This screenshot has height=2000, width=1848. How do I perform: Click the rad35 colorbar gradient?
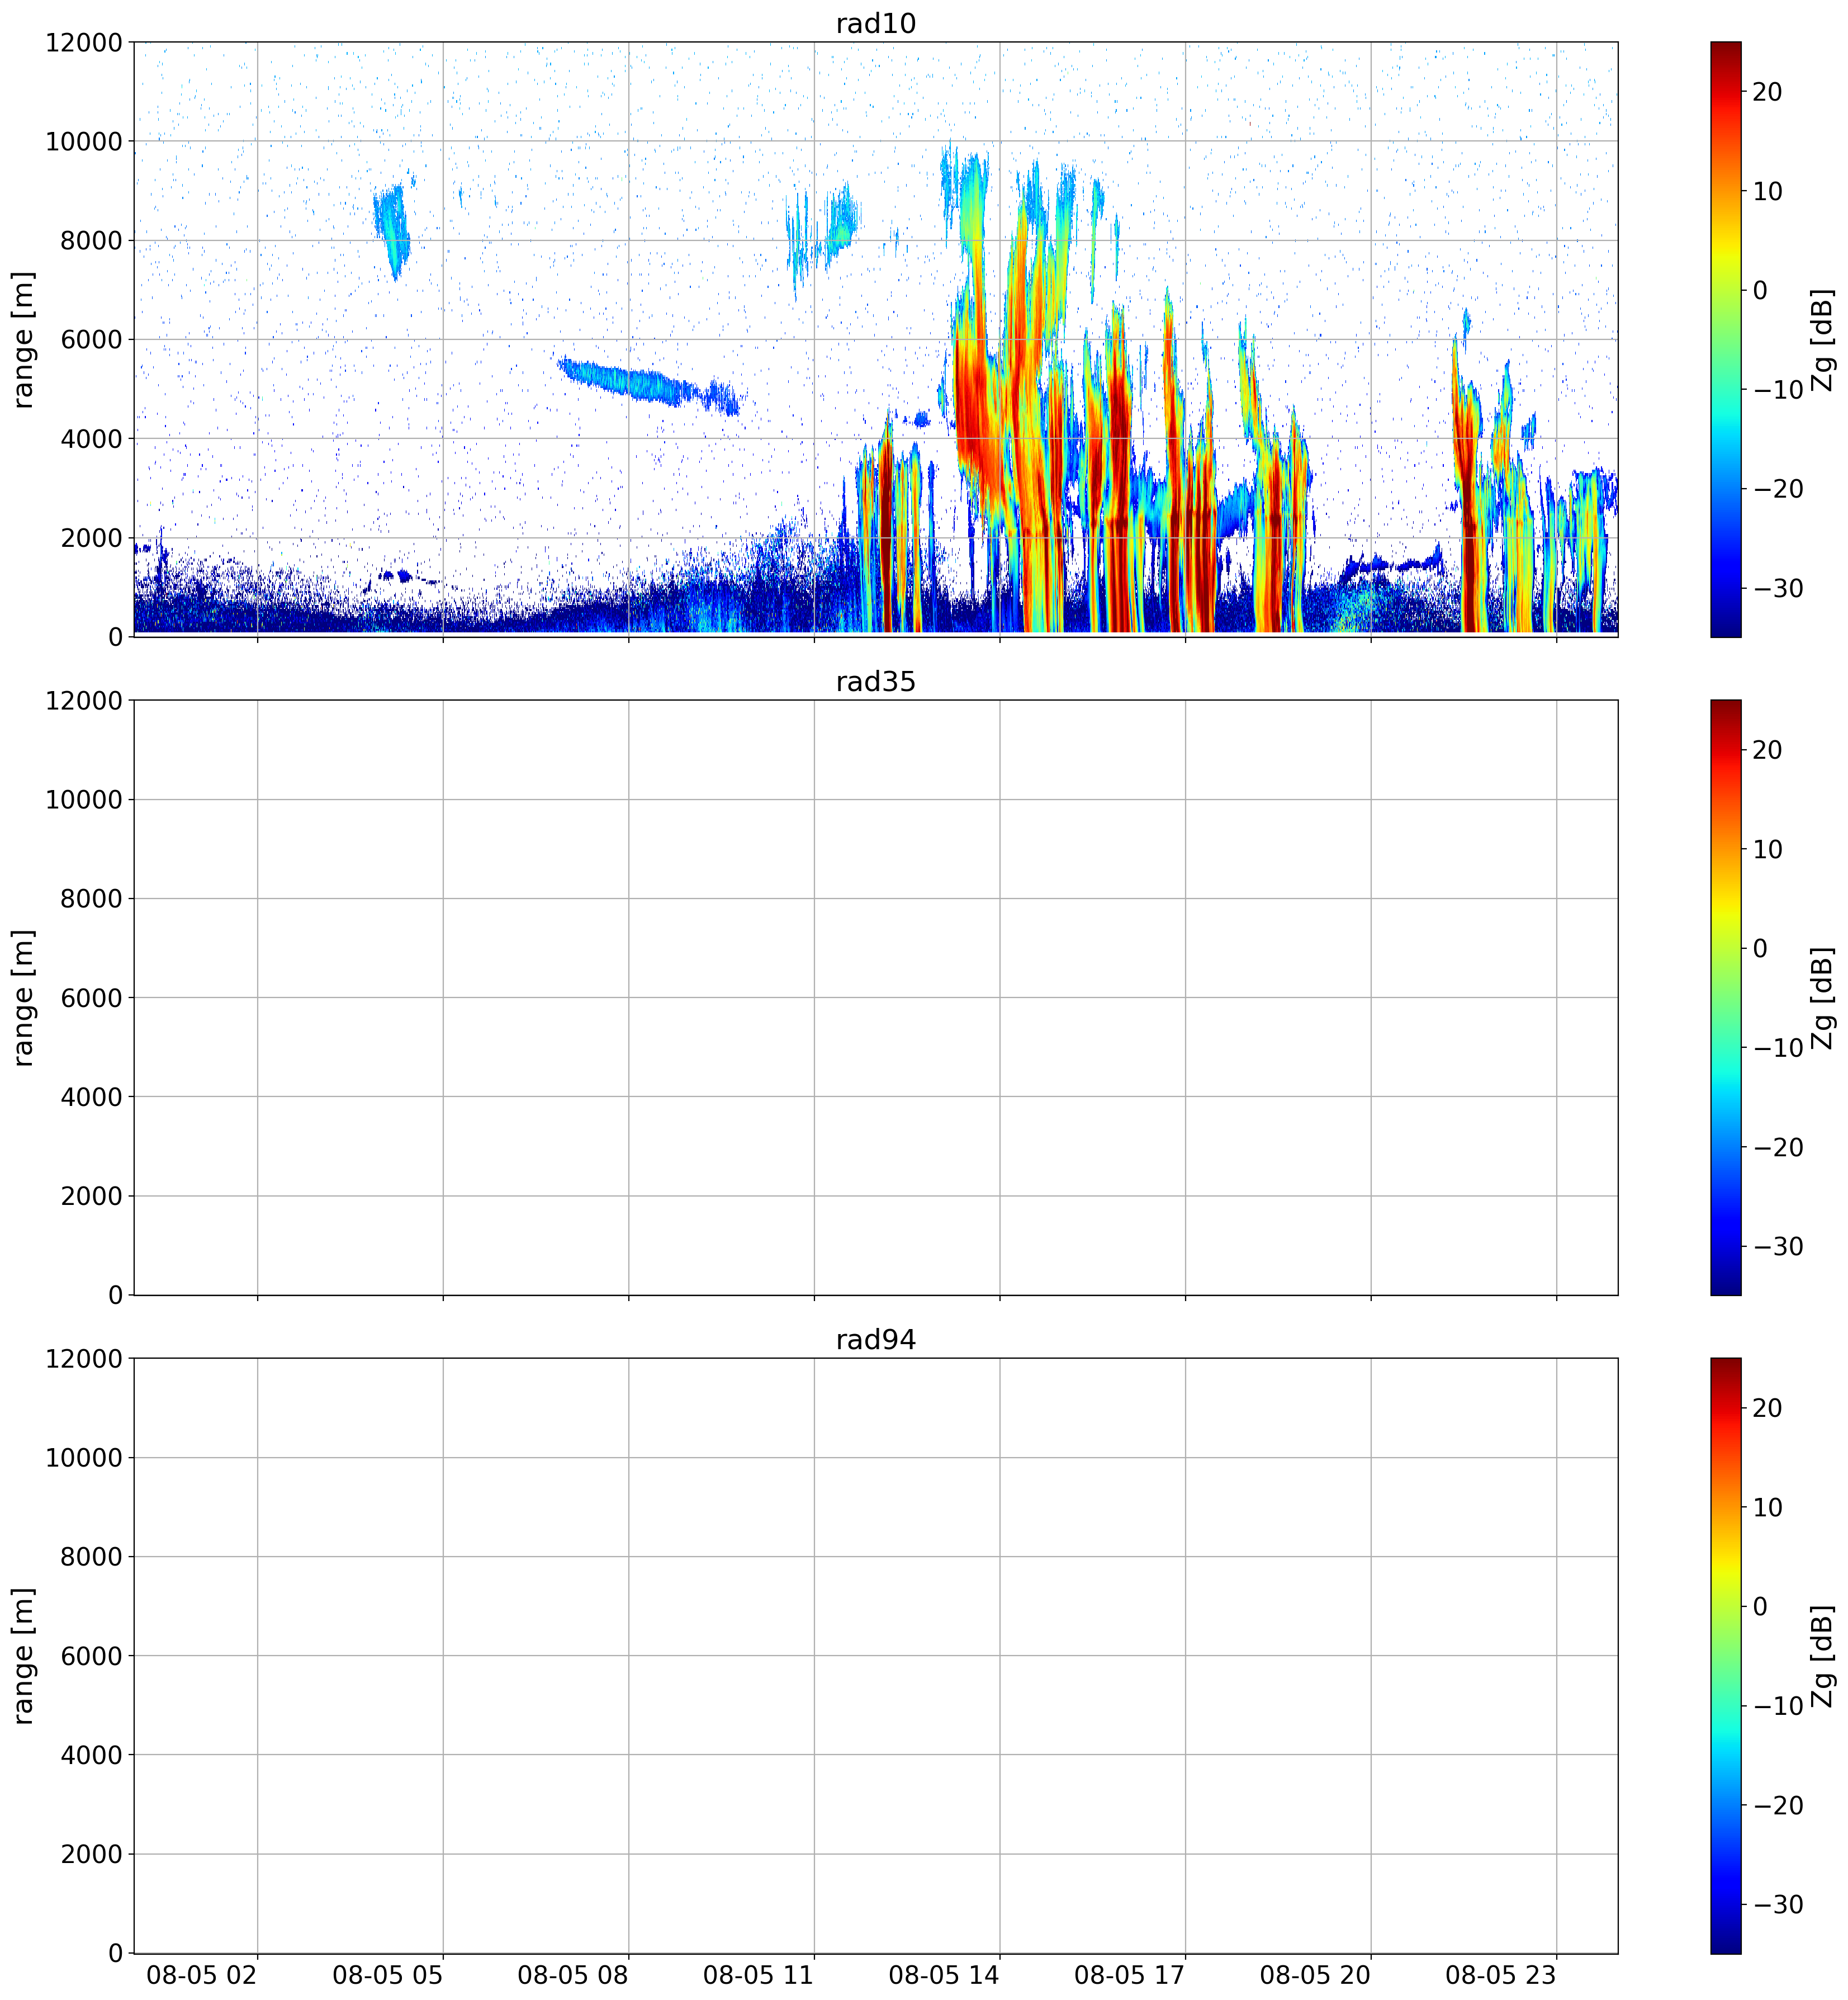pos(1725,997)
